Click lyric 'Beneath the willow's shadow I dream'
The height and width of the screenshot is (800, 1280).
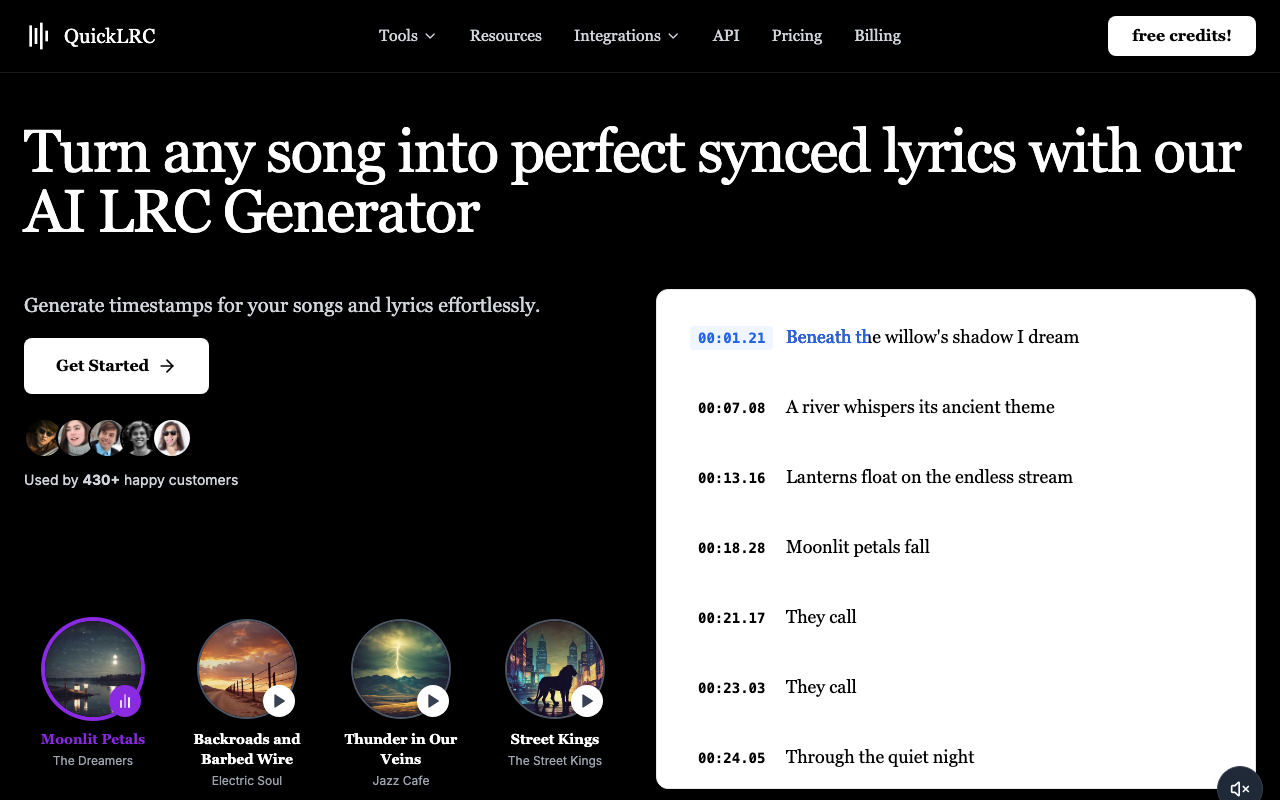click(x=932, y=337)
